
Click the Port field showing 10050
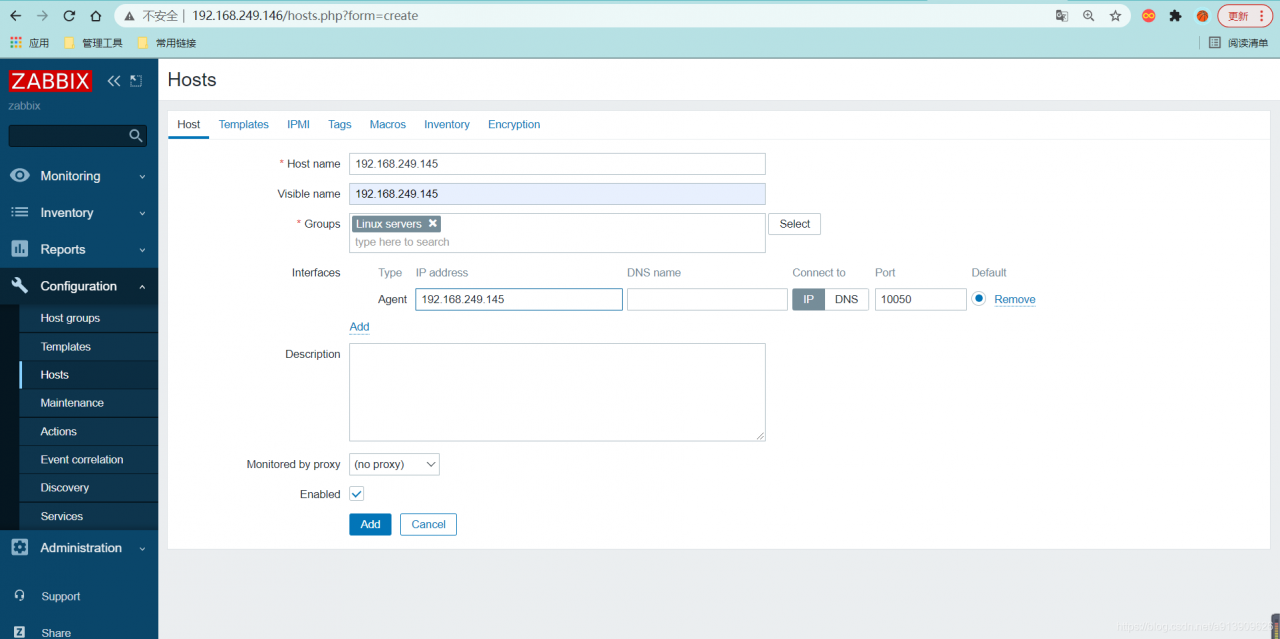921,299
